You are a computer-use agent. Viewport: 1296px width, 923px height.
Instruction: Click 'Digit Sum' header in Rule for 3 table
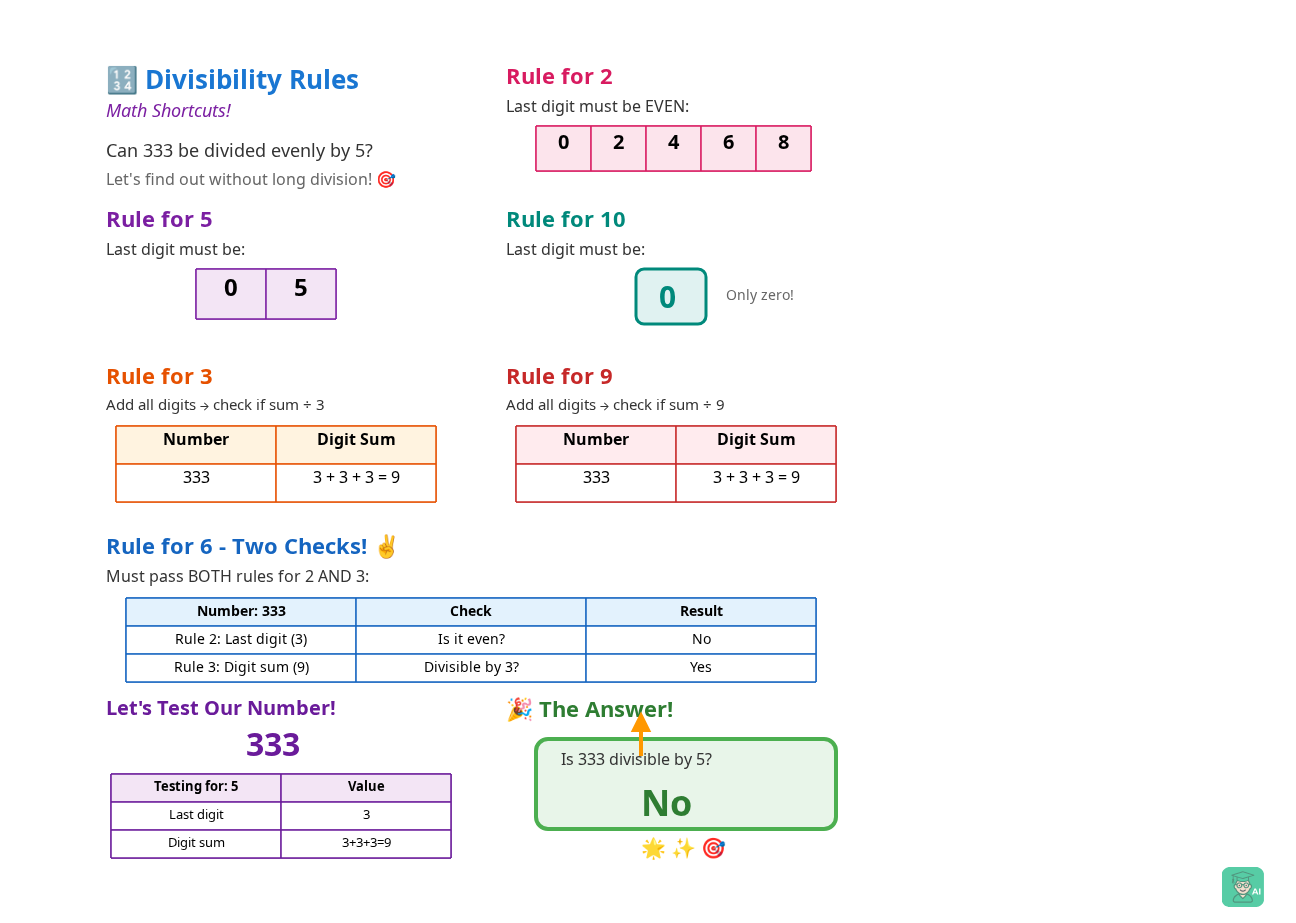(356, 445)
